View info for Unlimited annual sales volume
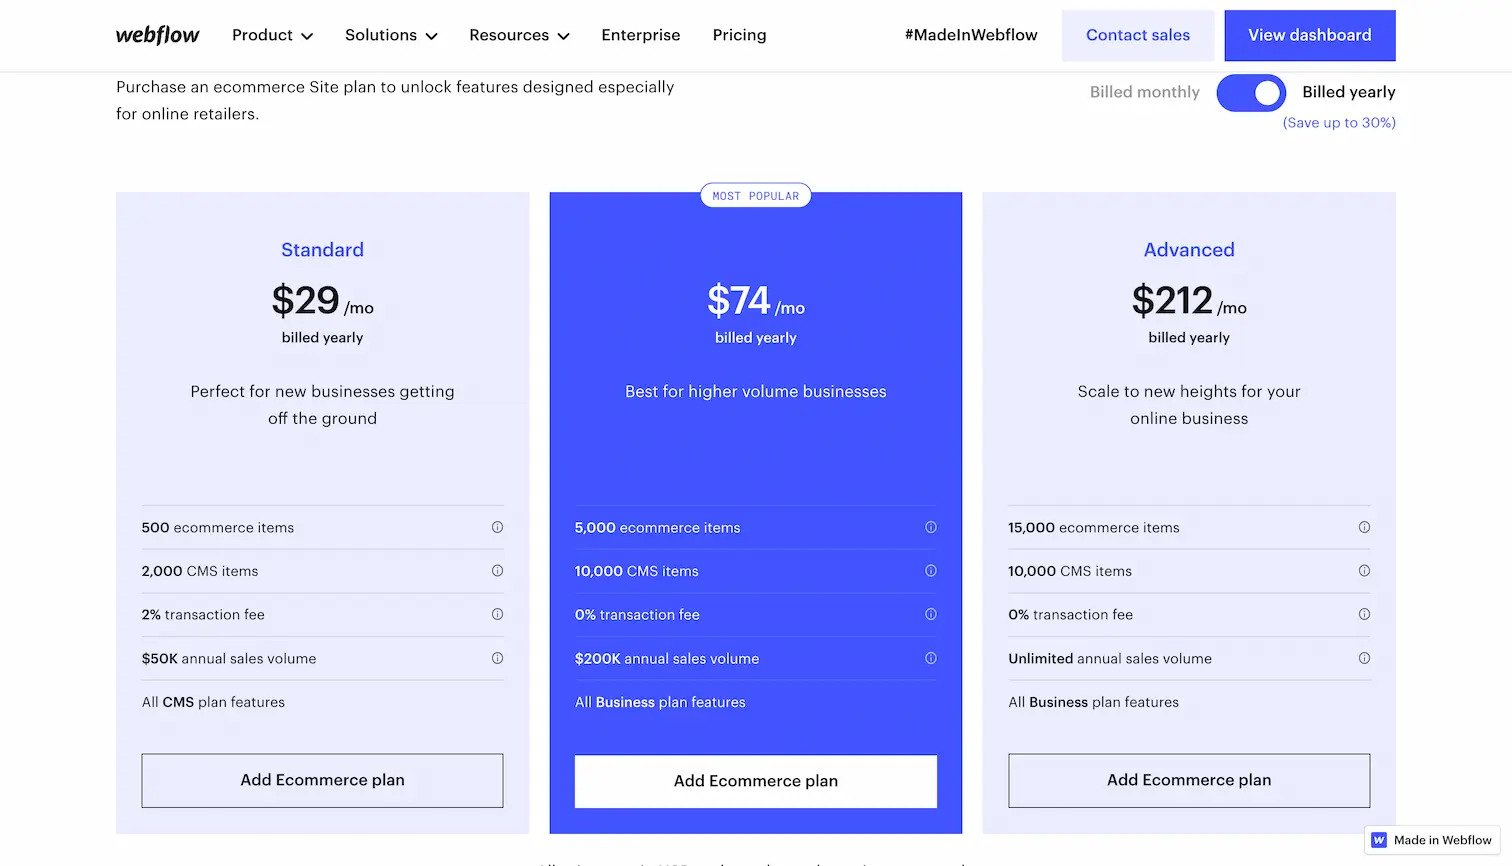 [1364, 658]
